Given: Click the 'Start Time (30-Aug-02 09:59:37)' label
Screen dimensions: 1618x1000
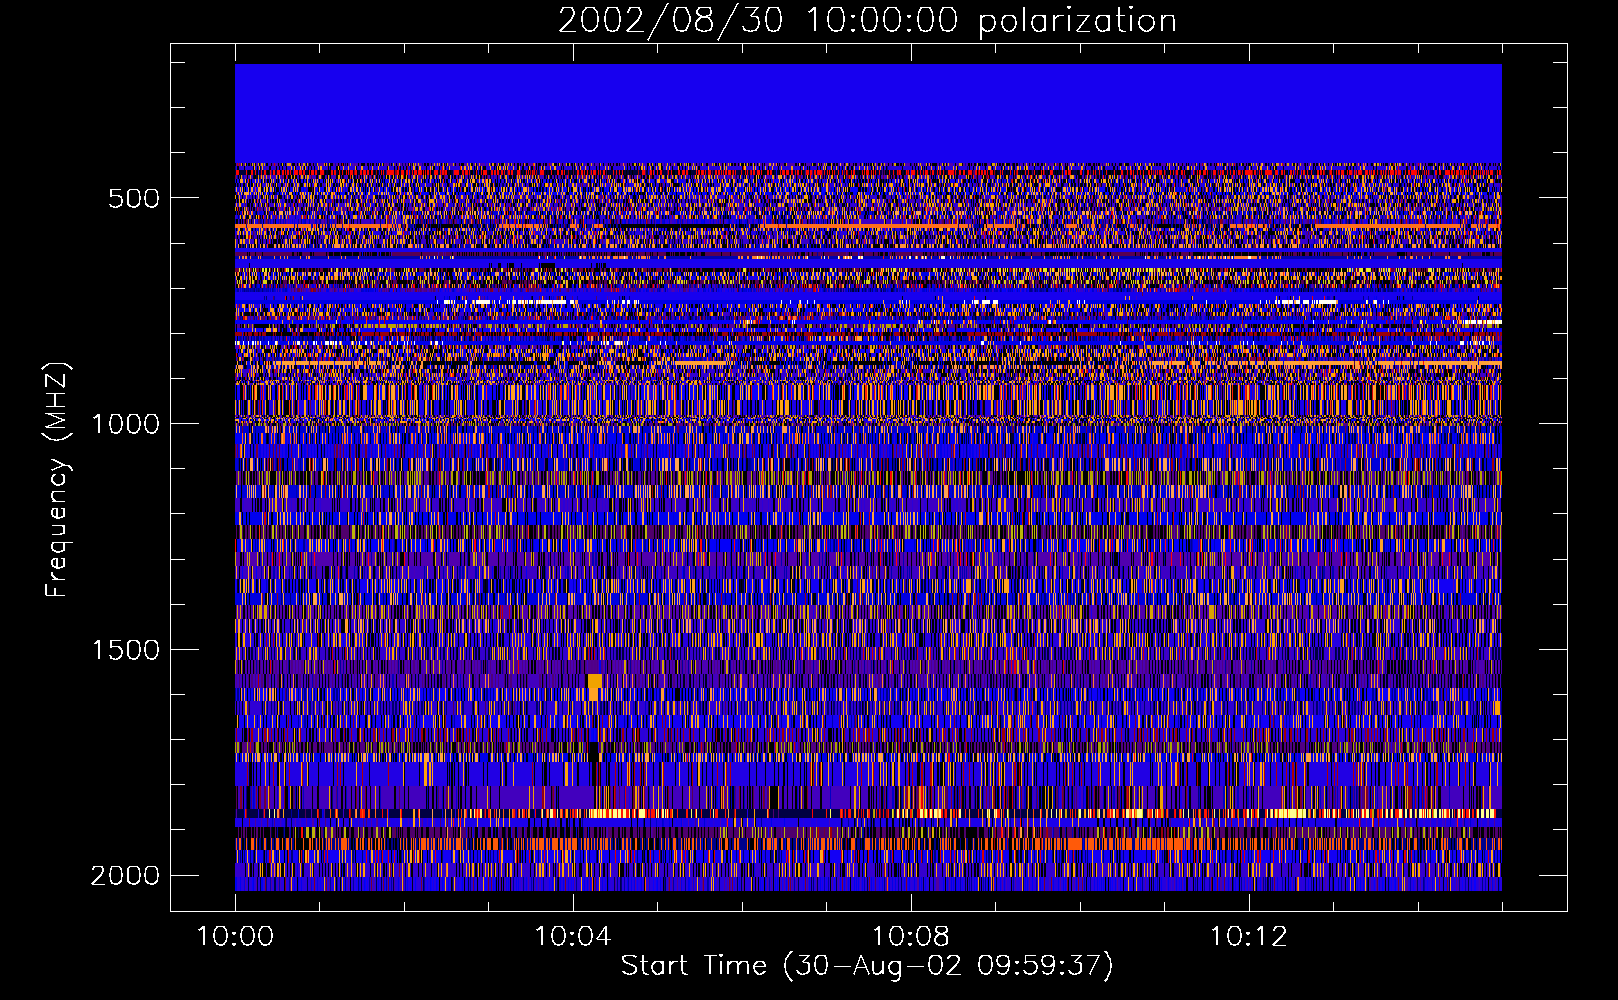Looking at the screenshot, I should click(867, 966).
